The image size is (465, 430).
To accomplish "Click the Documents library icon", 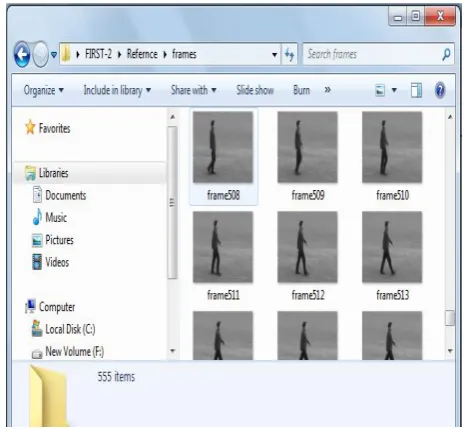I will 37,195.
